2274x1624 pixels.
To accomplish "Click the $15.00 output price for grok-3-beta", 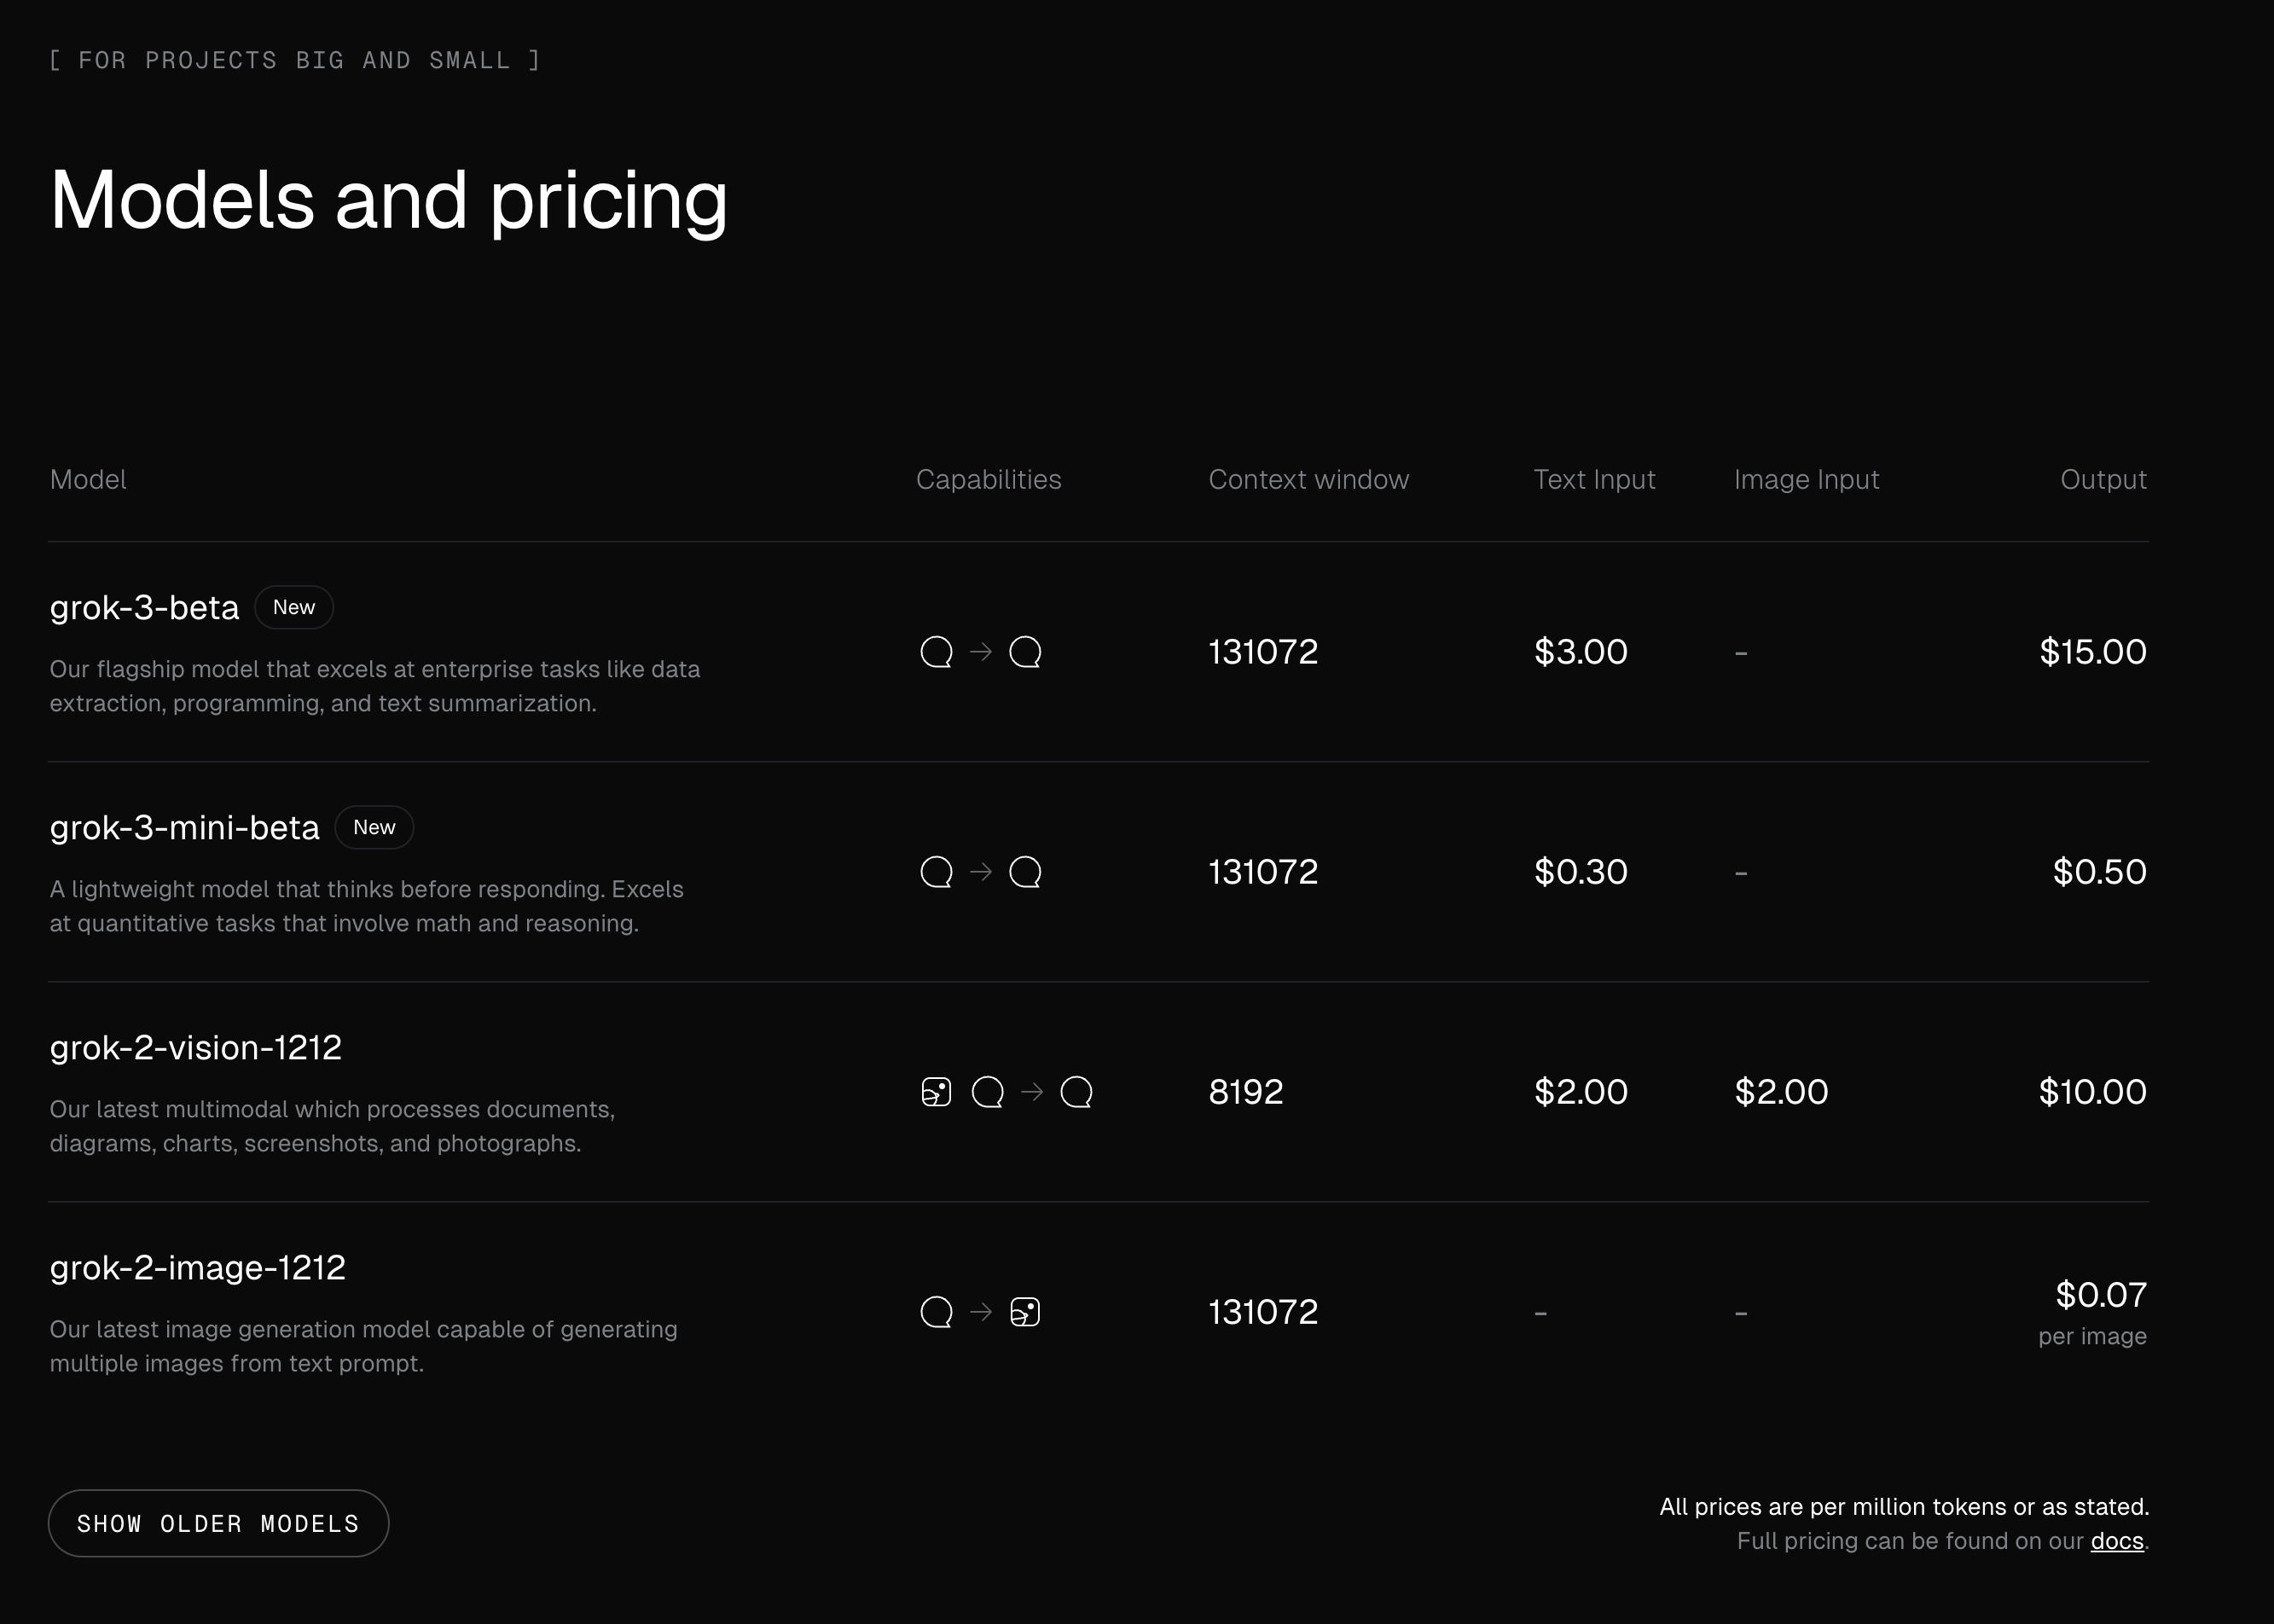I will [2092, 652].
